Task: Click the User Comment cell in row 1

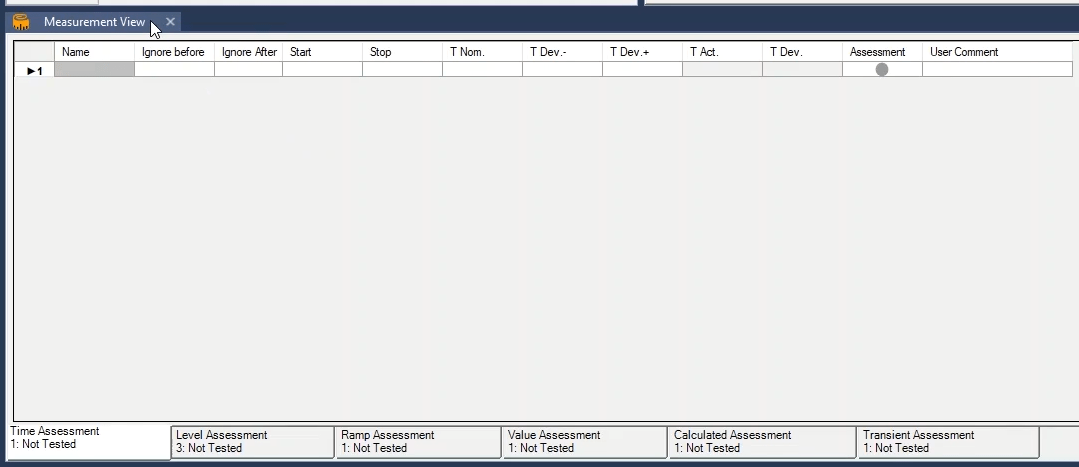Action: [996, 70]
